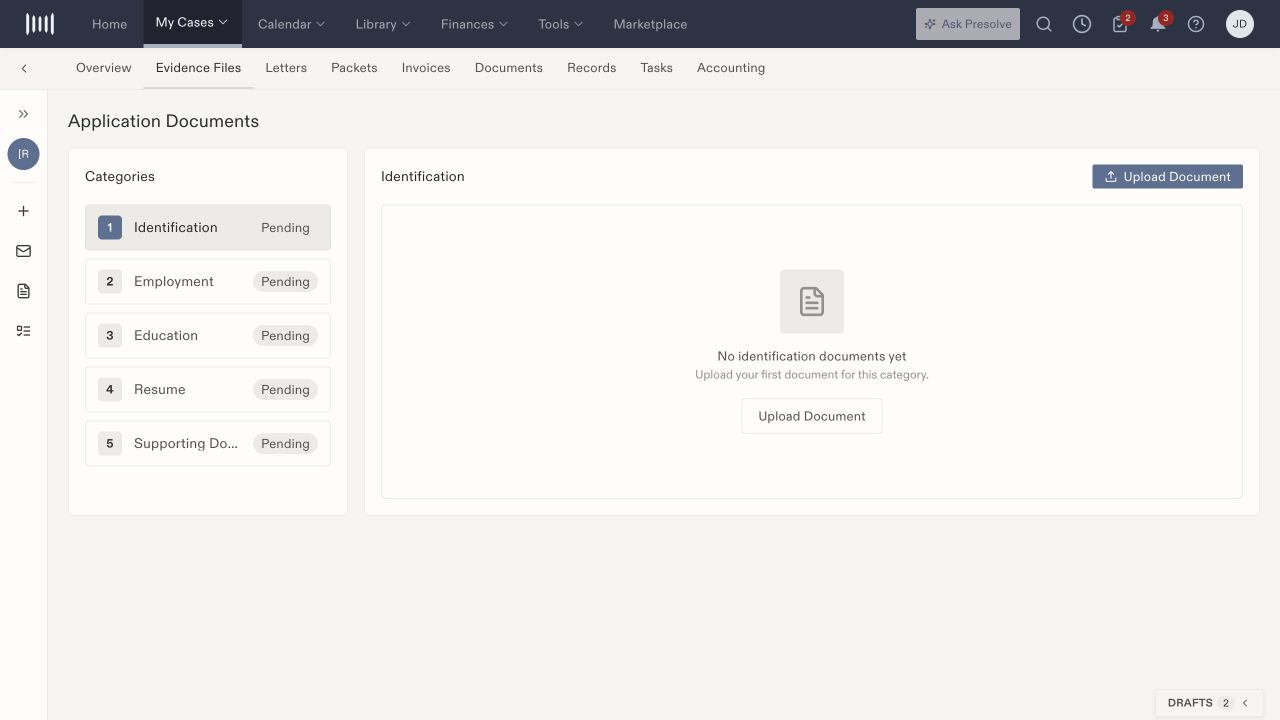Open the mail envelope sidebar icon
Viewport: 1280px width, 720px height.
point(24,251)
